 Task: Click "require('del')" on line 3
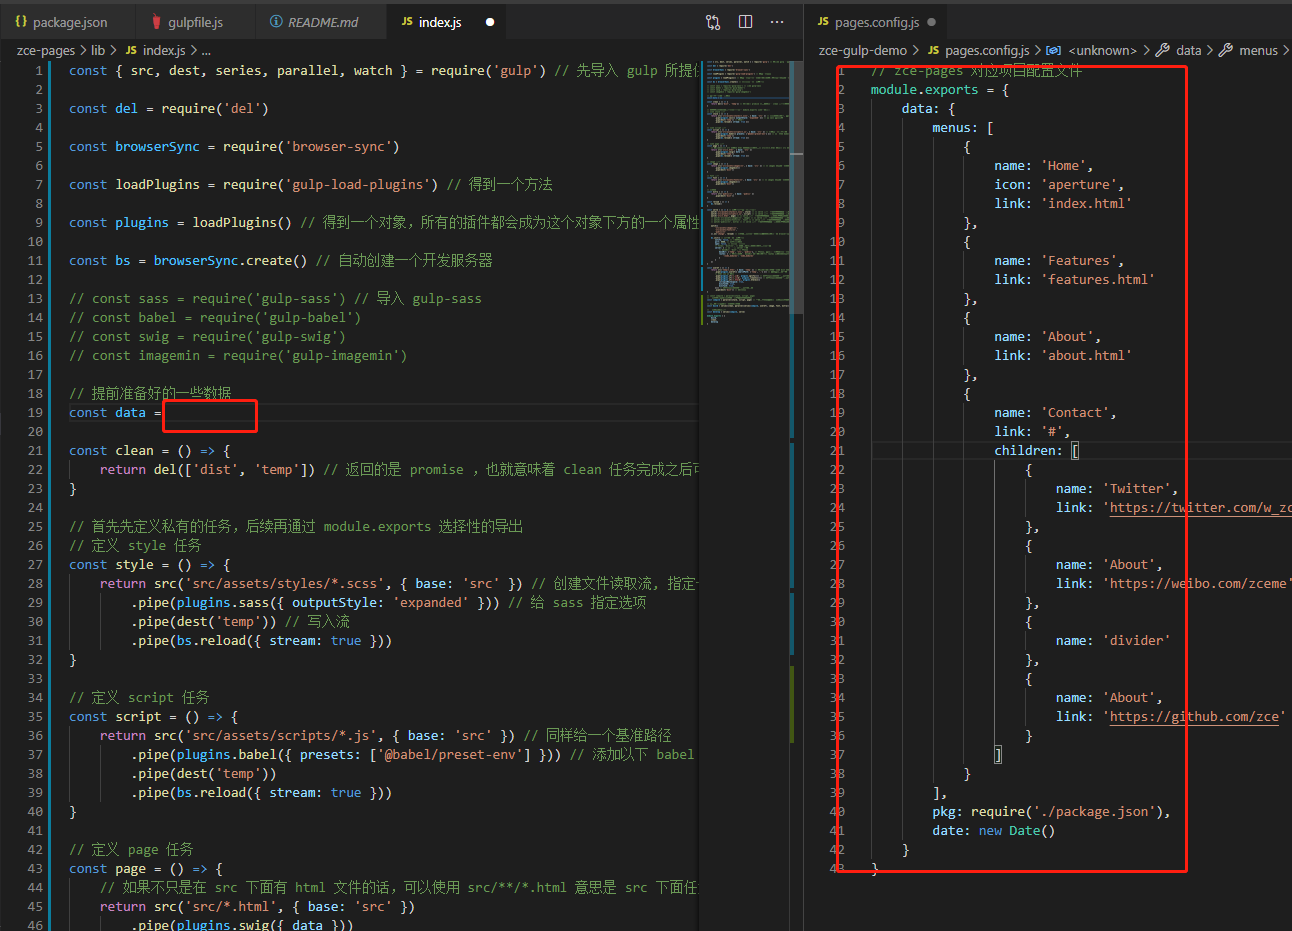pos(215,109)
